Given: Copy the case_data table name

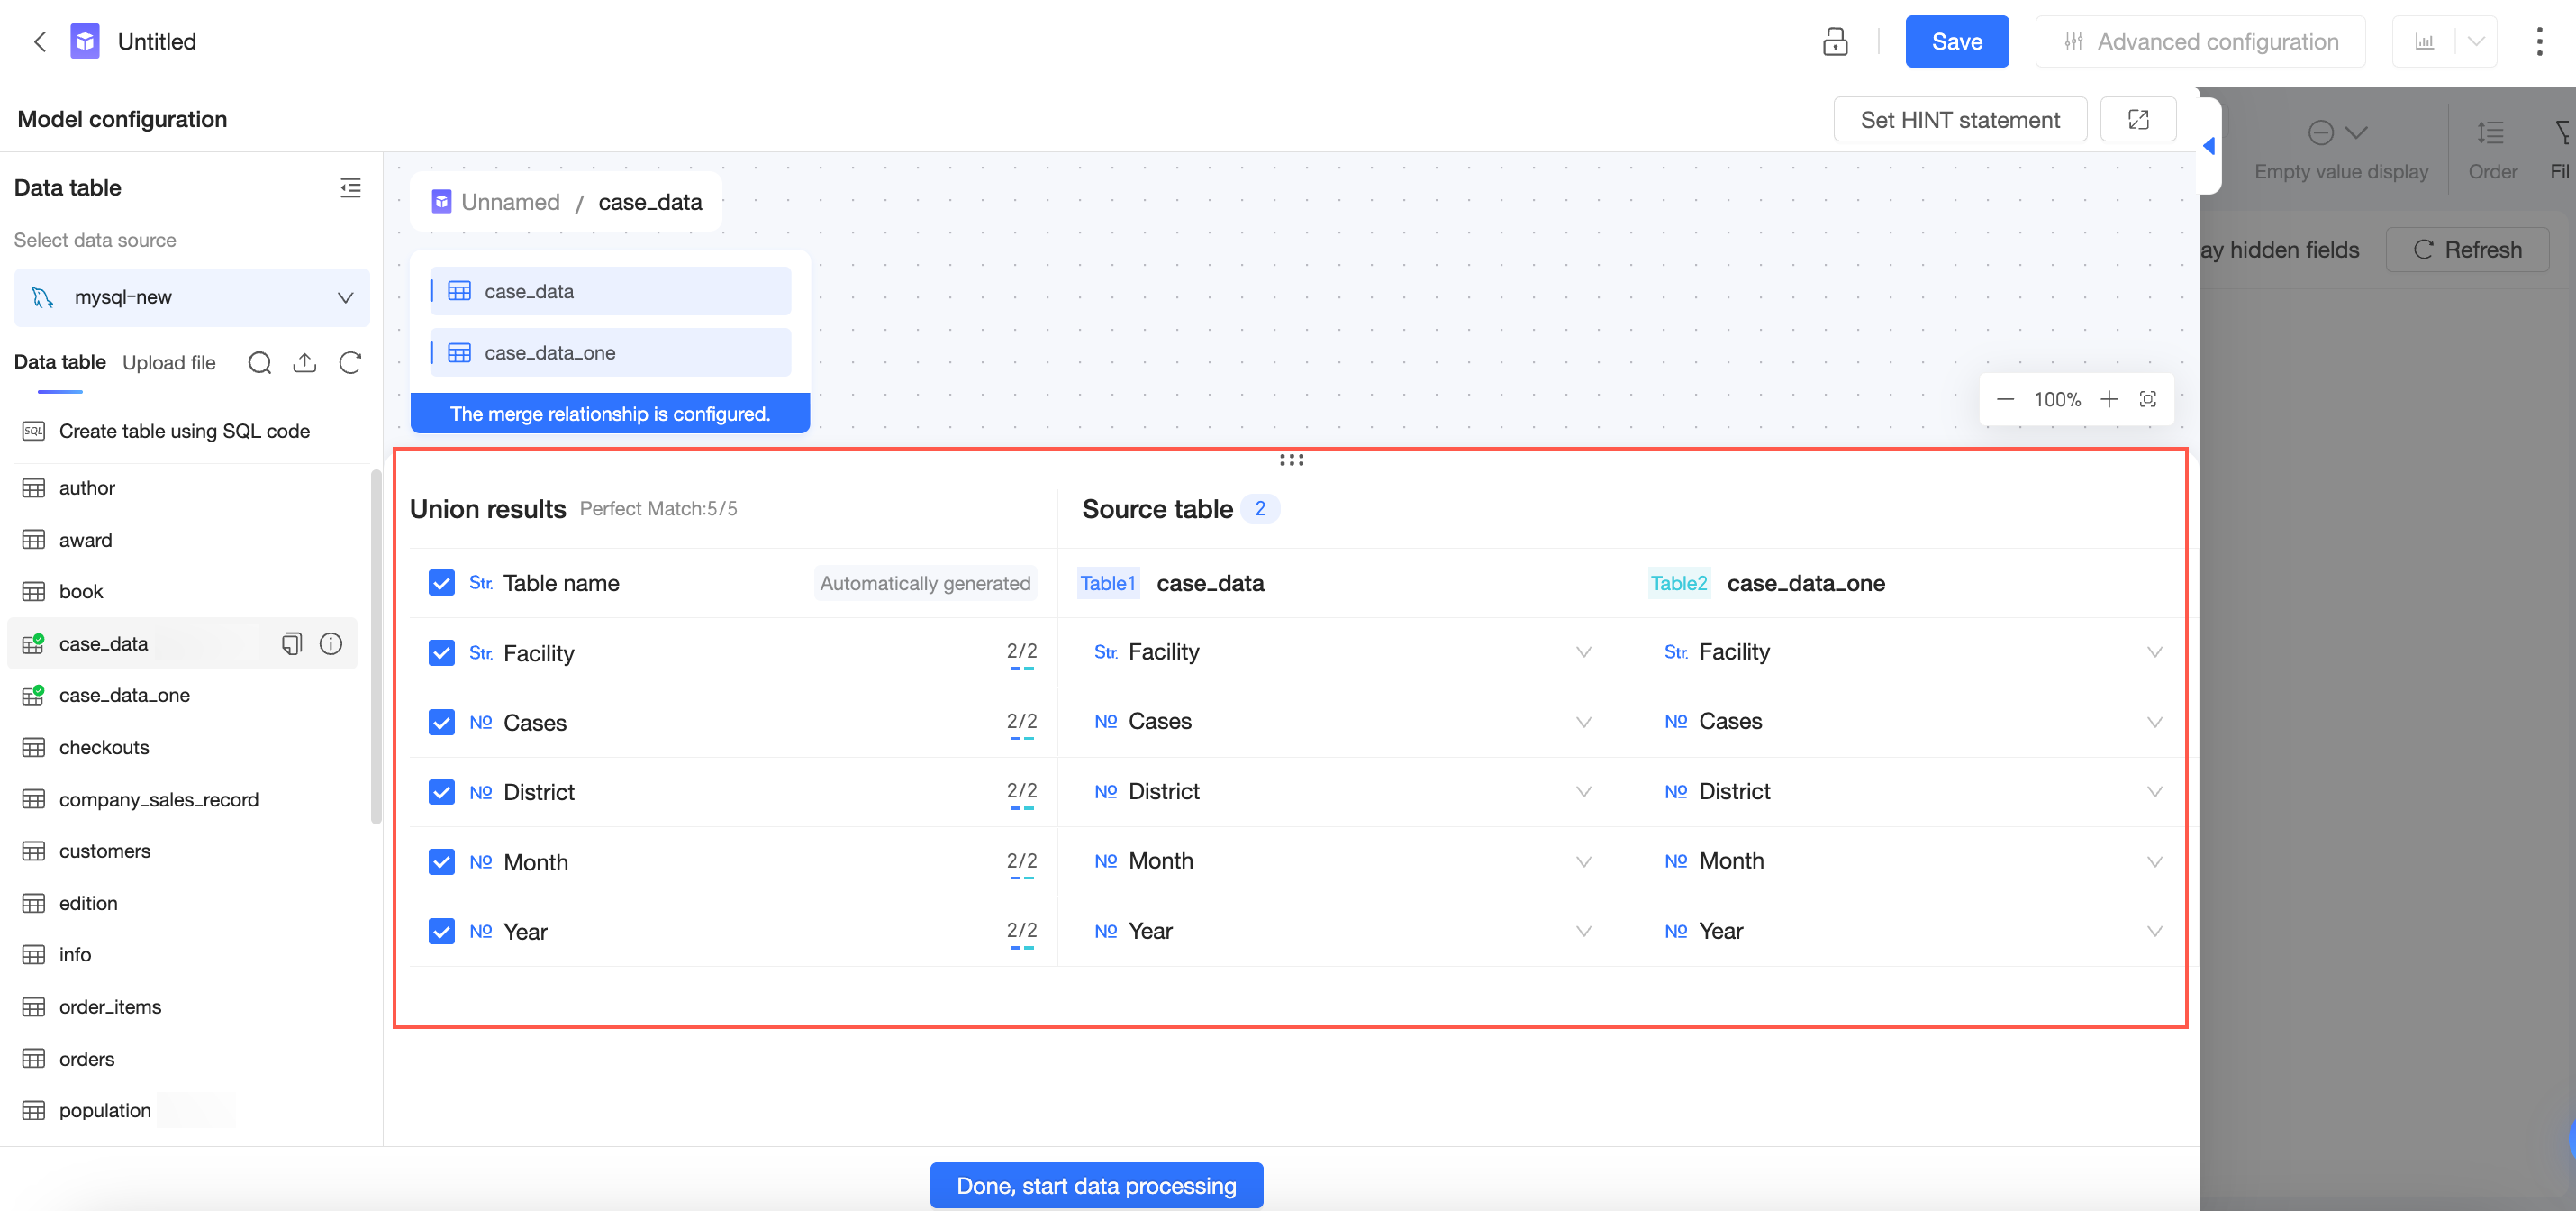Looking at the screenshot, I should 291,644.
